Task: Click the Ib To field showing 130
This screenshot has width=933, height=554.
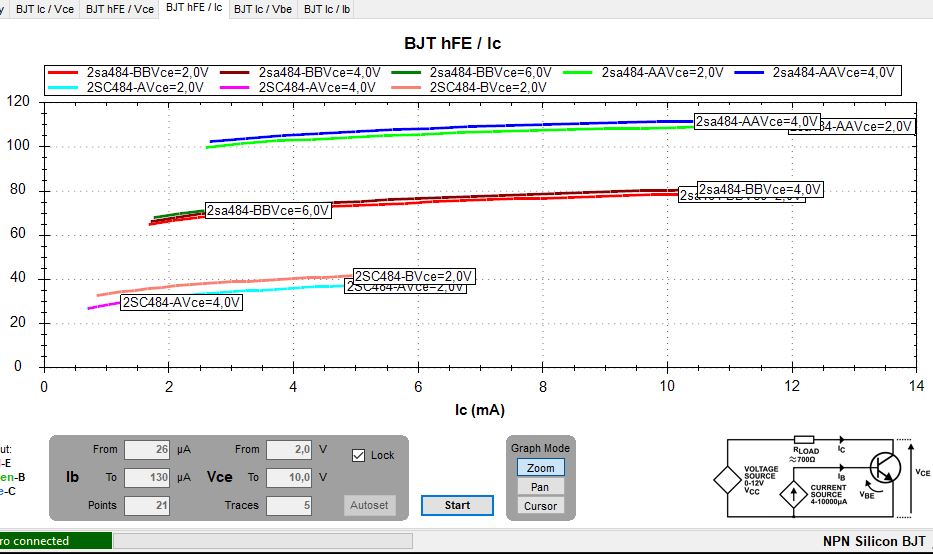Action: (x=147, y=477)
